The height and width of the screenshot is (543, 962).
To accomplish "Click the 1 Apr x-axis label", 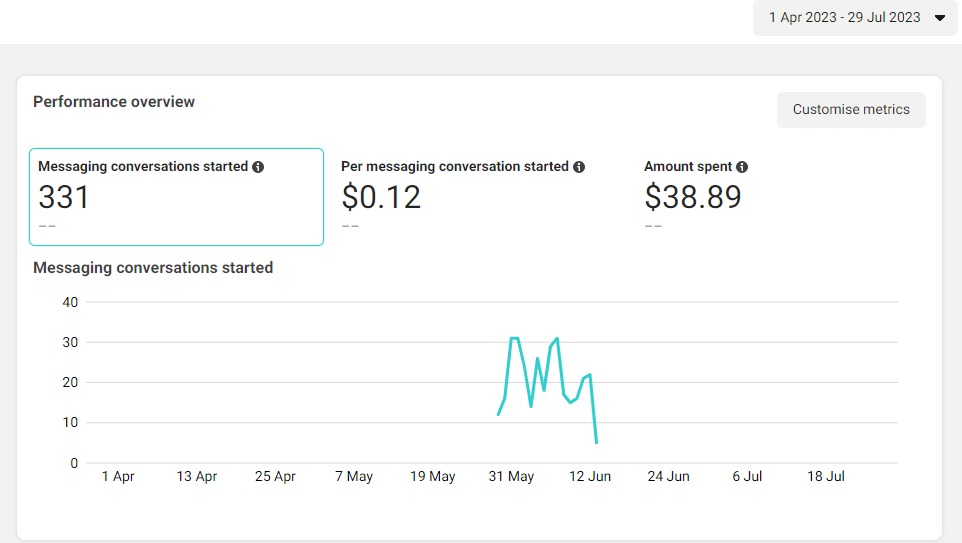I will [x=118, y=477].
